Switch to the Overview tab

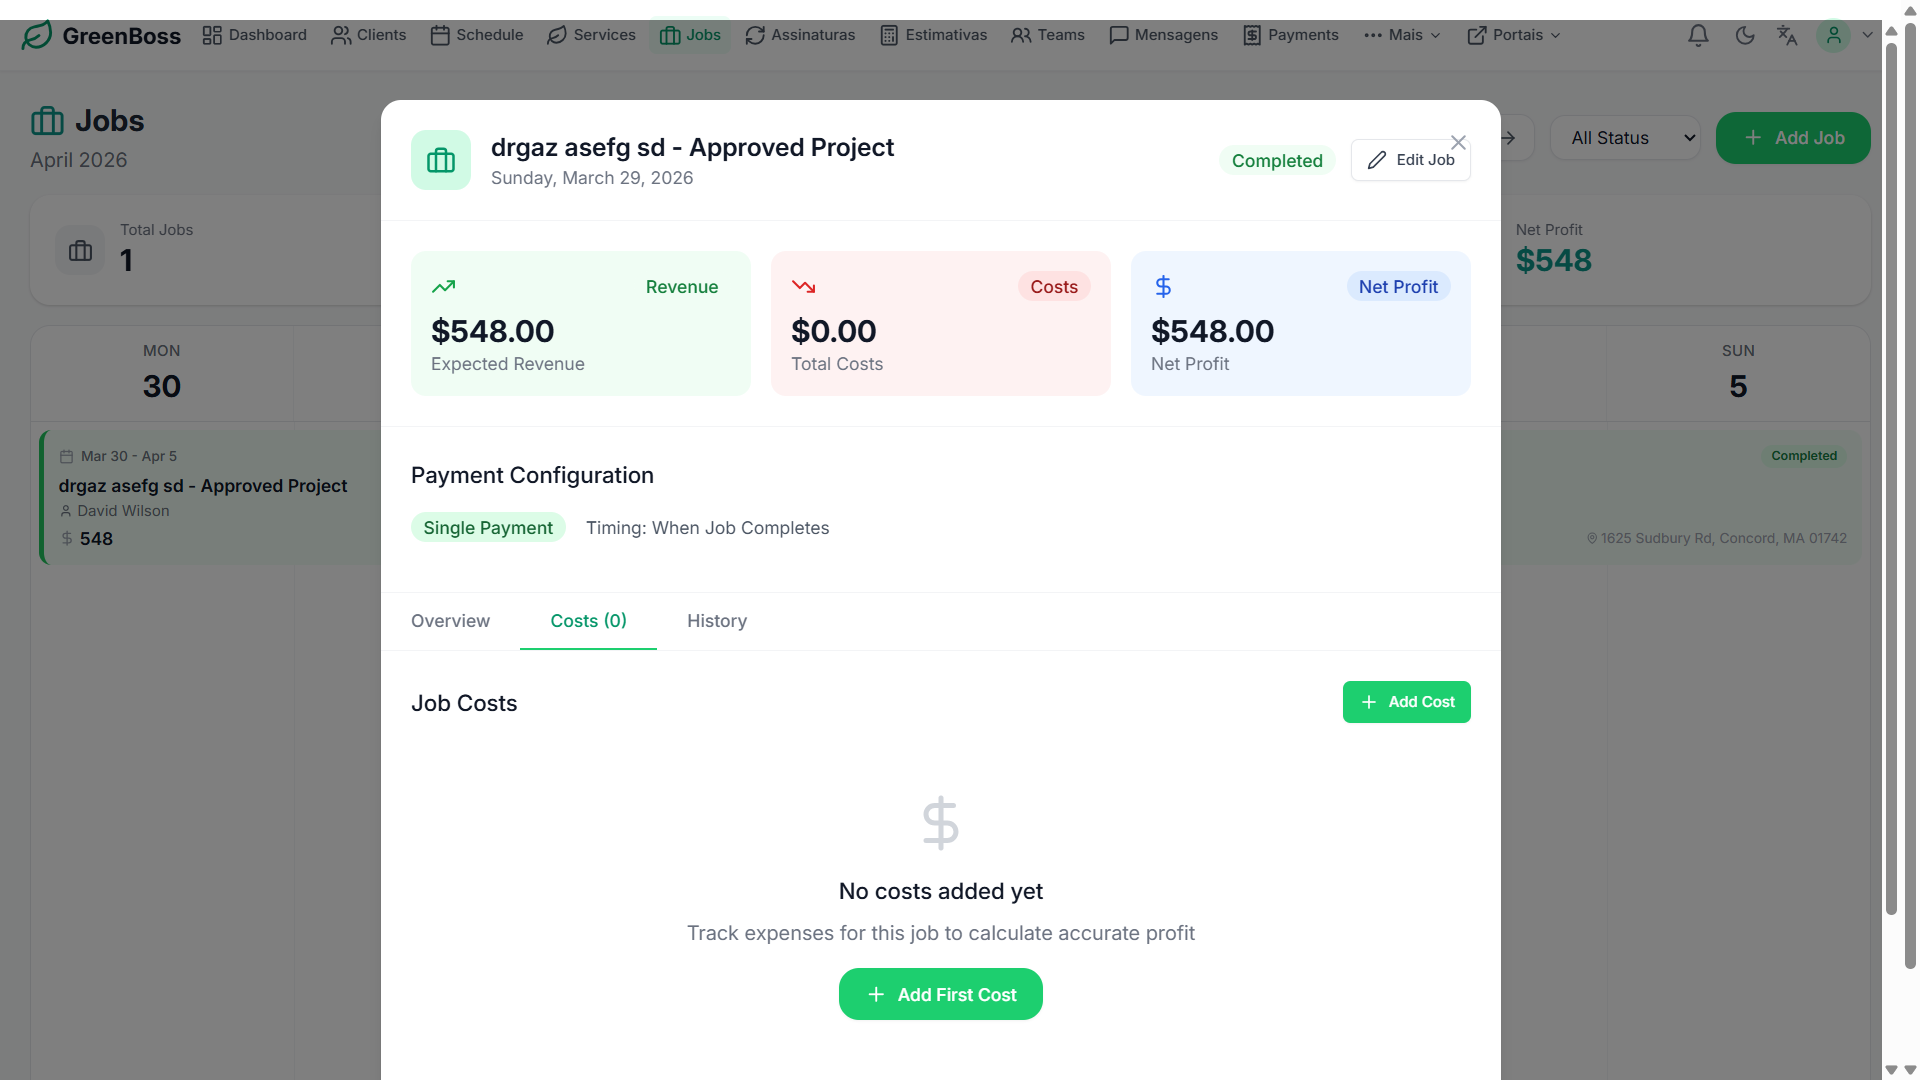pos(450,621)
